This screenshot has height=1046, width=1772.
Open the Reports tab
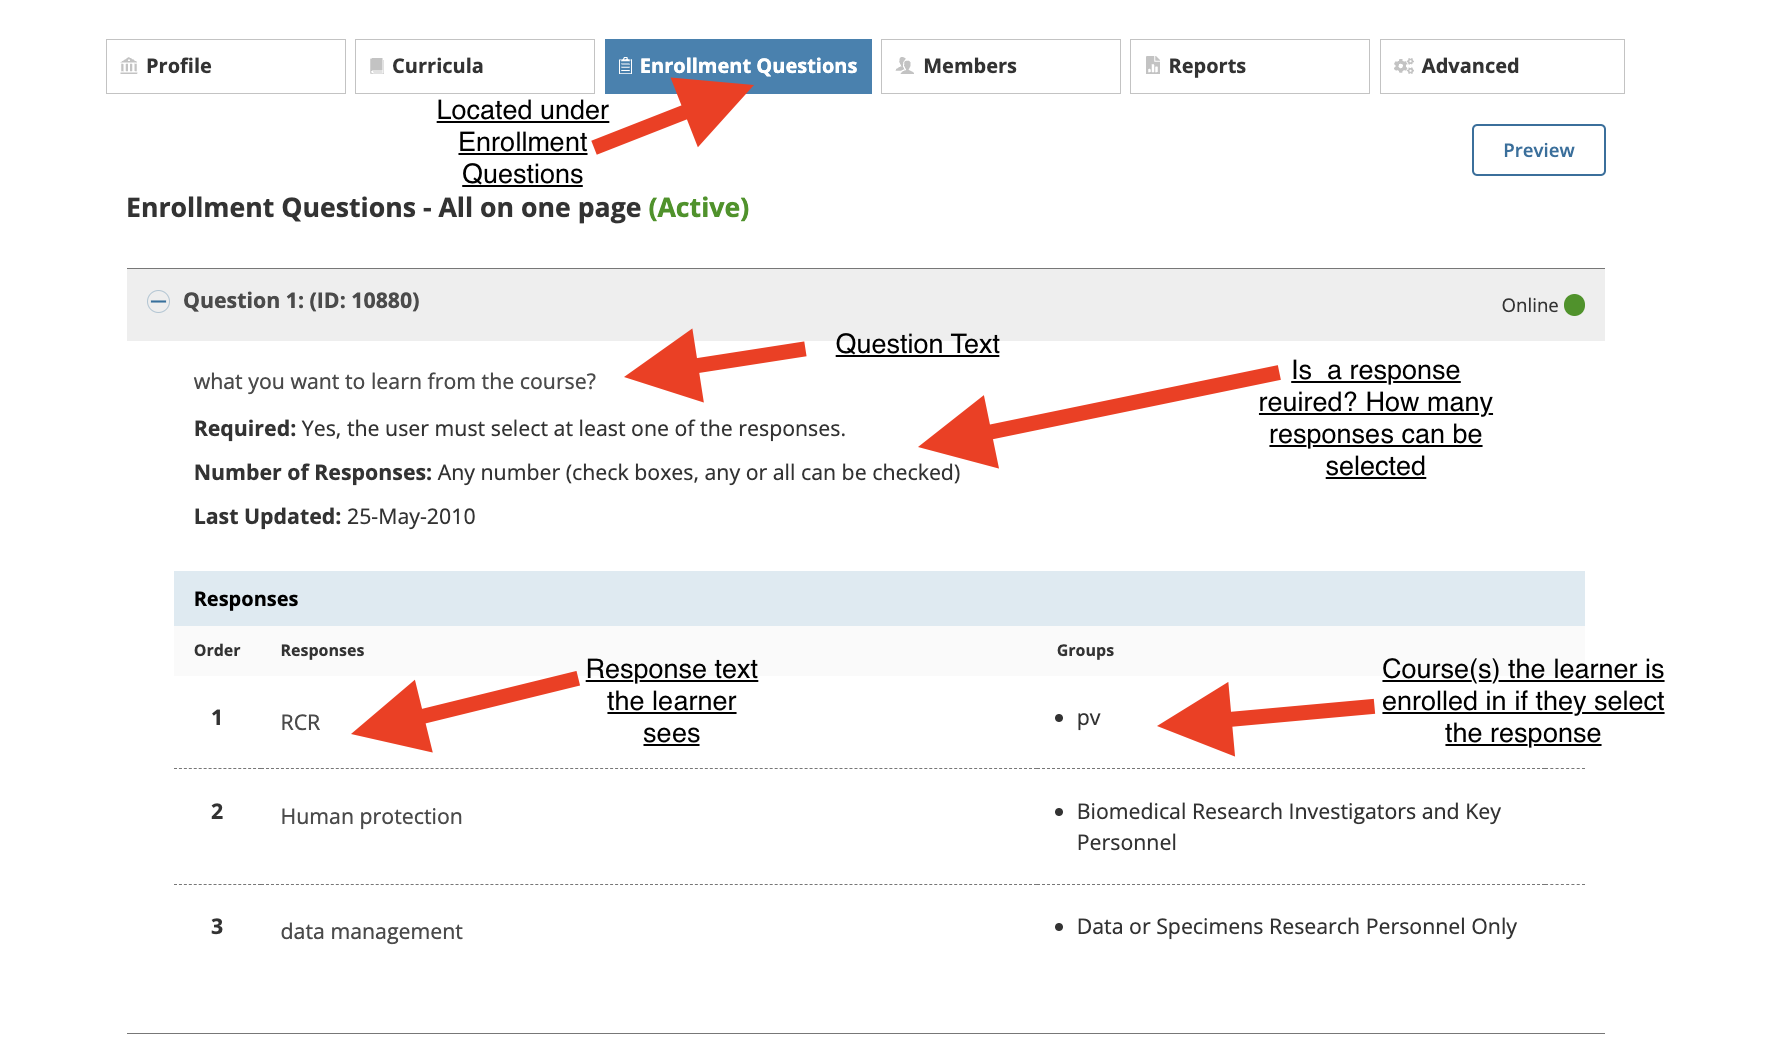tap(1250, 66)
